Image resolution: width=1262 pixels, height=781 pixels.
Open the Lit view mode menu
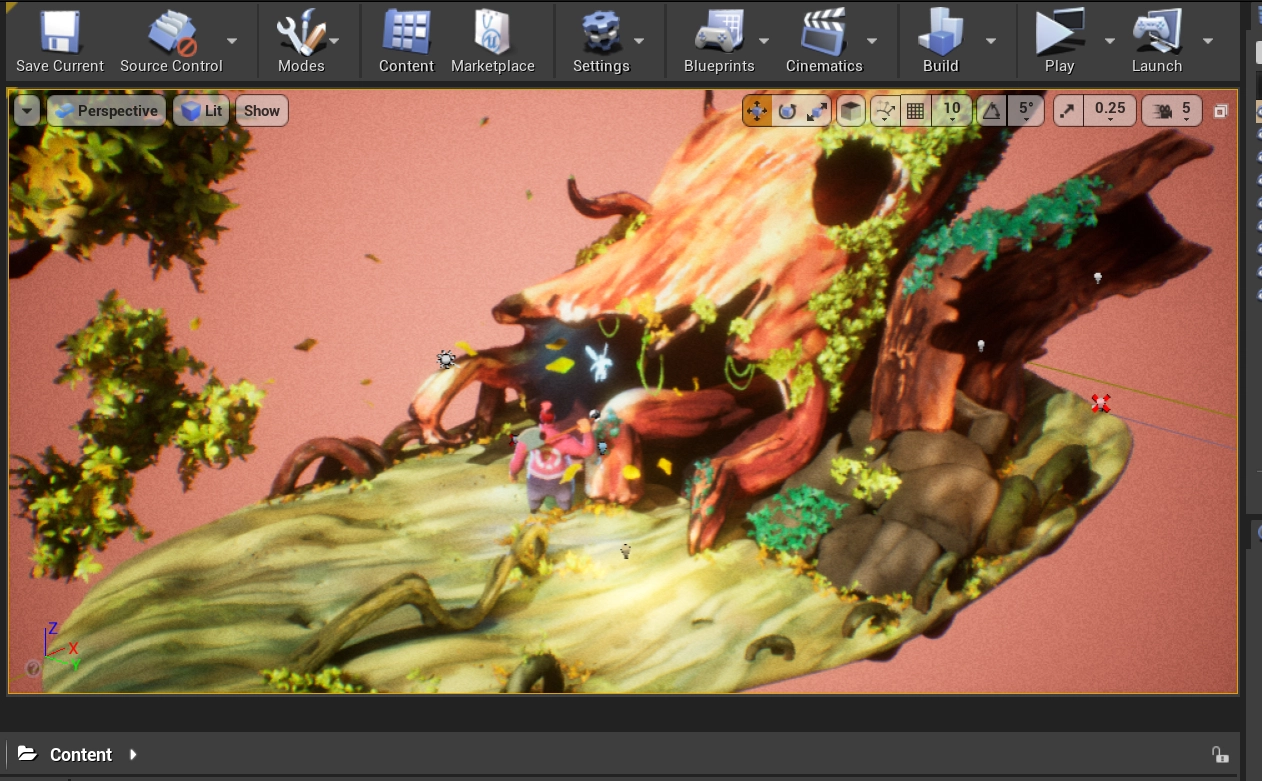(x=202, y=111)
